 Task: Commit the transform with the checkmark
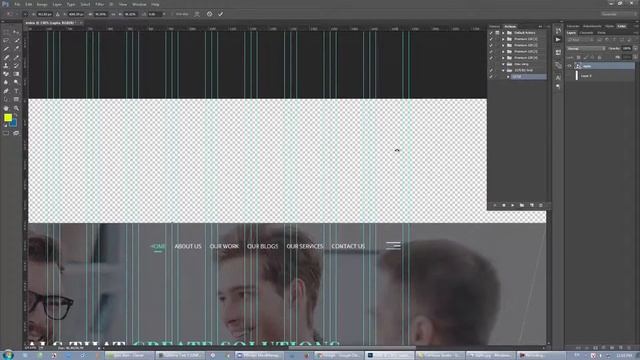(220, 14)
